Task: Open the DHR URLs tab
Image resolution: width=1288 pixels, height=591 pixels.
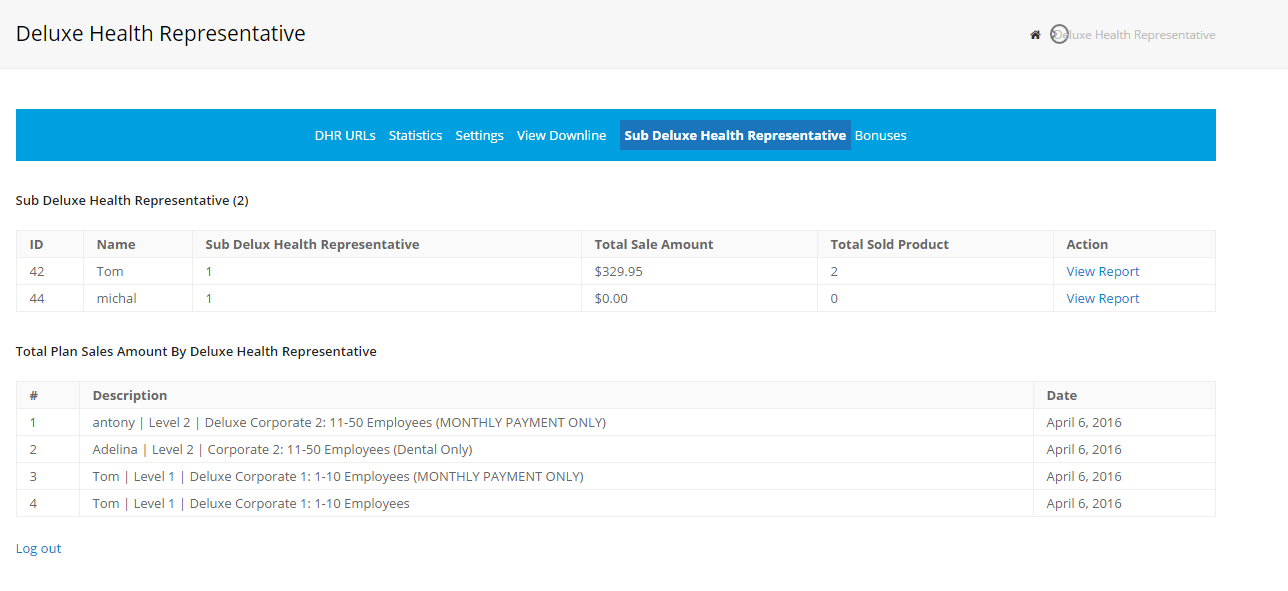Action: [x=345, y=136]
